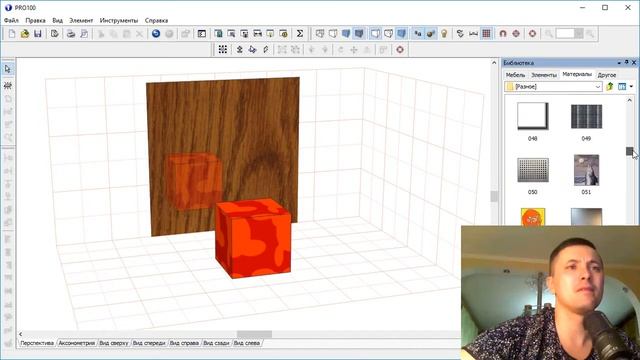Toggle shading cube display
The height and width of the screenshot is (360, 640).
pos(401,34)
